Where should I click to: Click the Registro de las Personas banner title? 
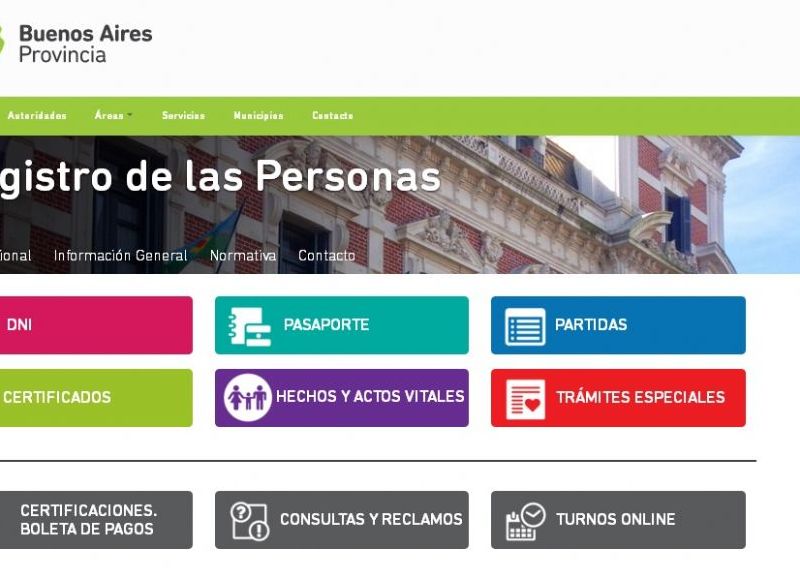(220, 177)
